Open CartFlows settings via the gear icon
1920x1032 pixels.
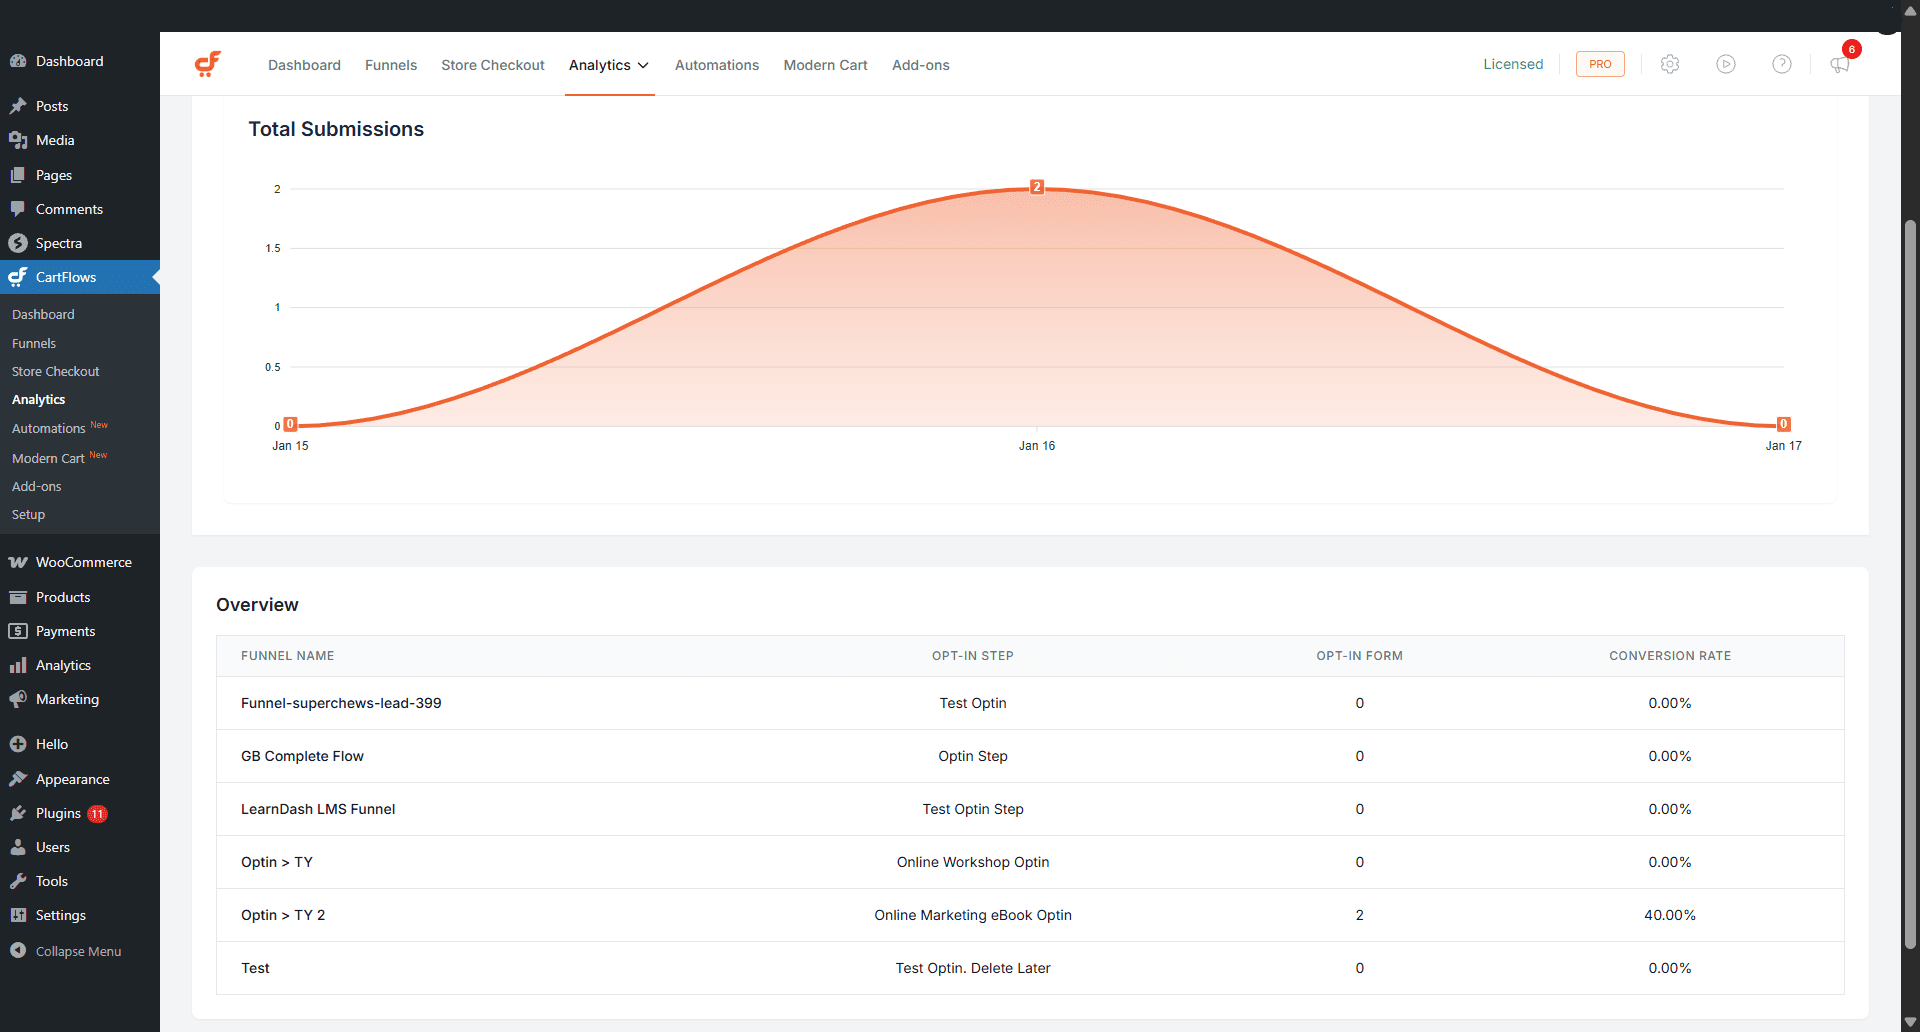click(x=1669, y=64)
